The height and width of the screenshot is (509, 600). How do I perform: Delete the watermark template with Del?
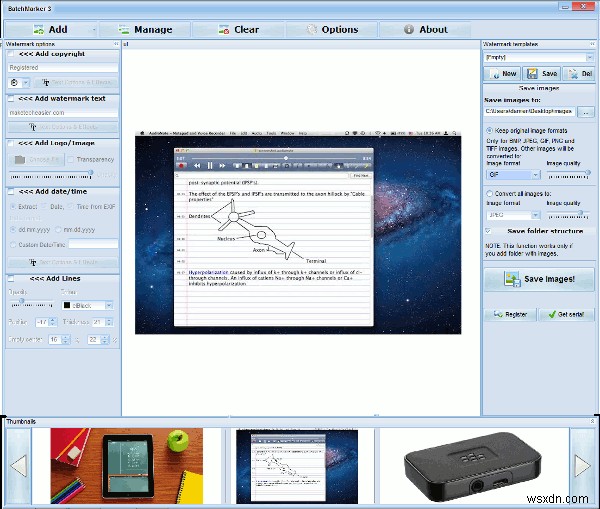tap(579, 73)
